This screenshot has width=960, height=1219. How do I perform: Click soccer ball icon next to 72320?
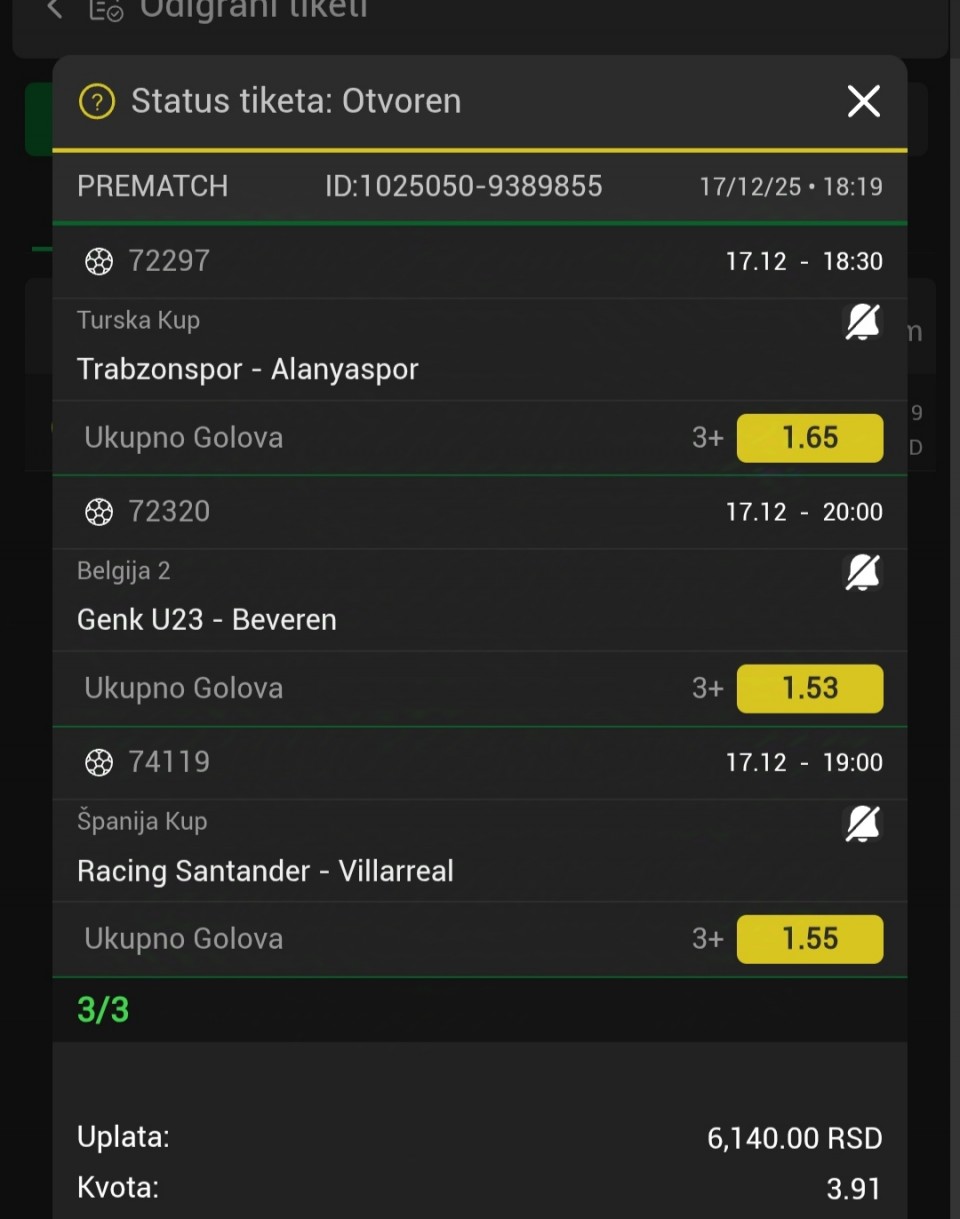98,512
